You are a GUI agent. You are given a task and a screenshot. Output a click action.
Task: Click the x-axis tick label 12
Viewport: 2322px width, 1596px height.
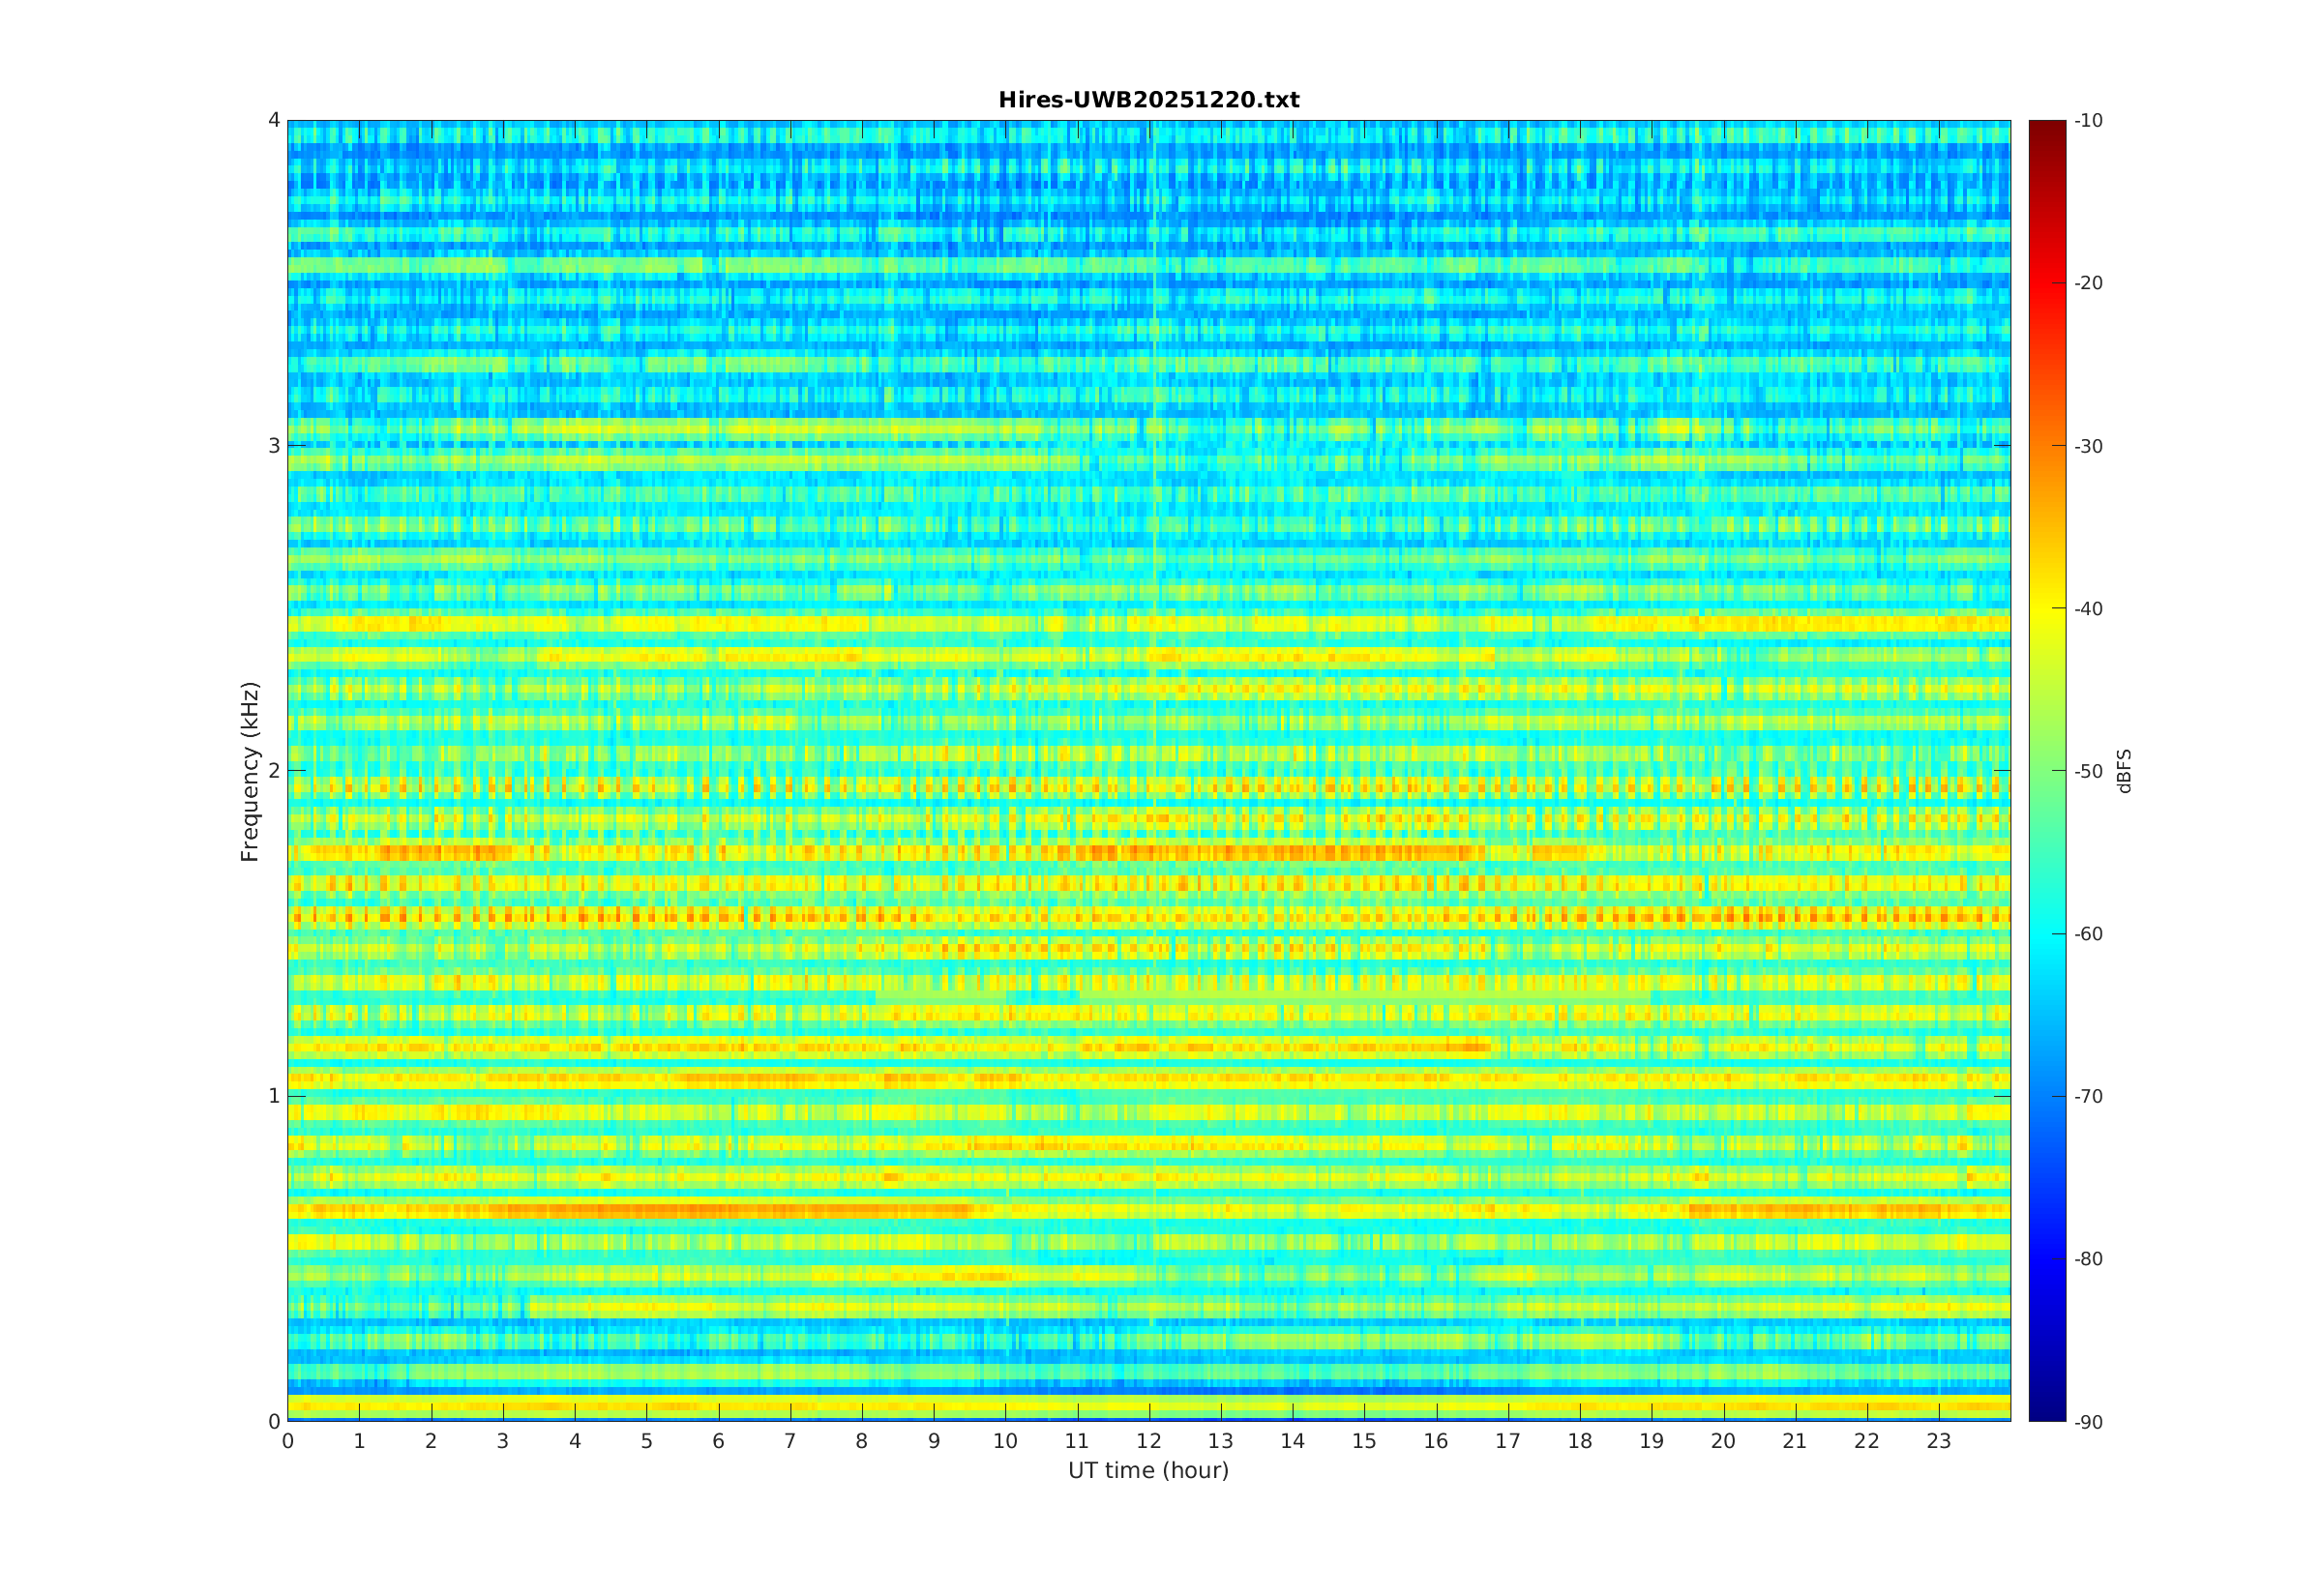click(1149, 1441)
